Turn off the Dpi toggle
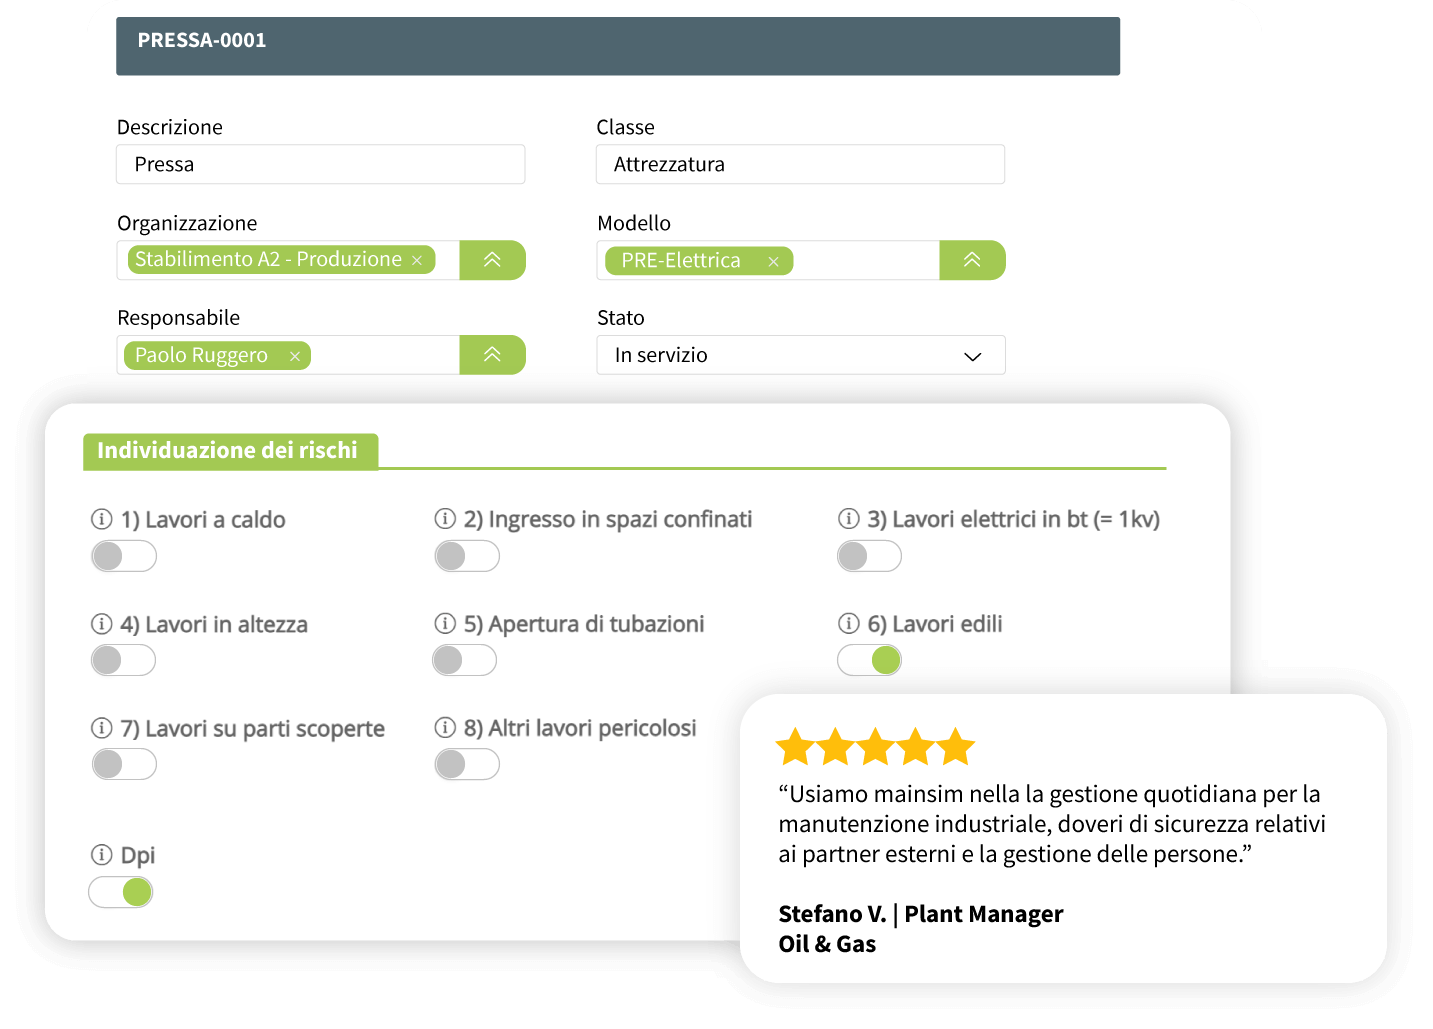This screenshot has height=1029, width=1433. coord(121,892)
